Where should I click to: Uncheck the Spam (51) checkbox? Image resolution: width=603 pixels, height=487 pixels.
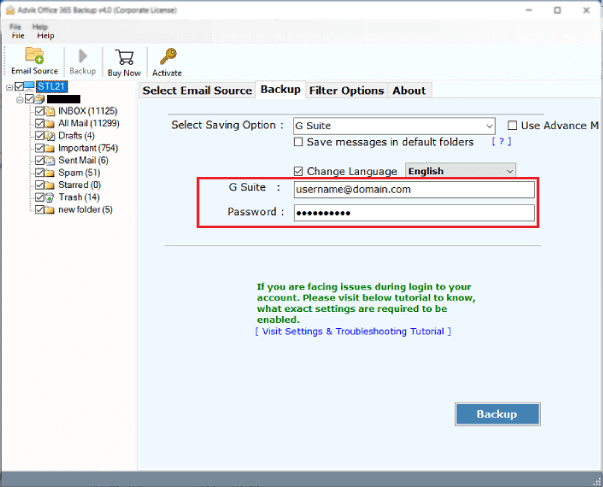40,173
